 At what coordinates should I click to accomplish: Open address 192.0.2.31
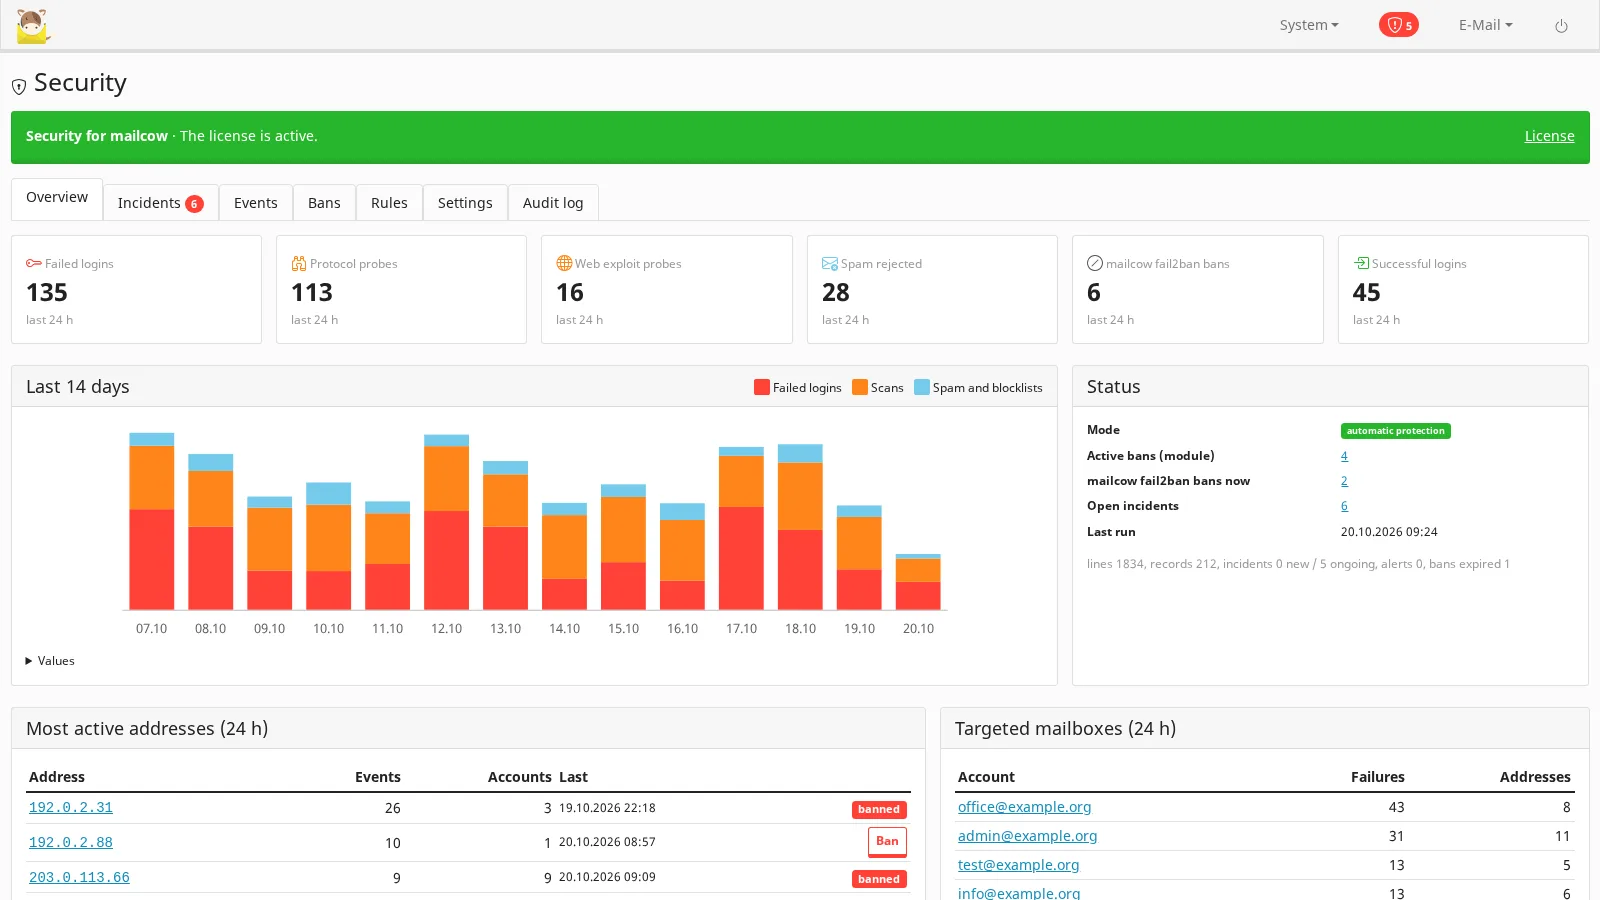(71, 808)
